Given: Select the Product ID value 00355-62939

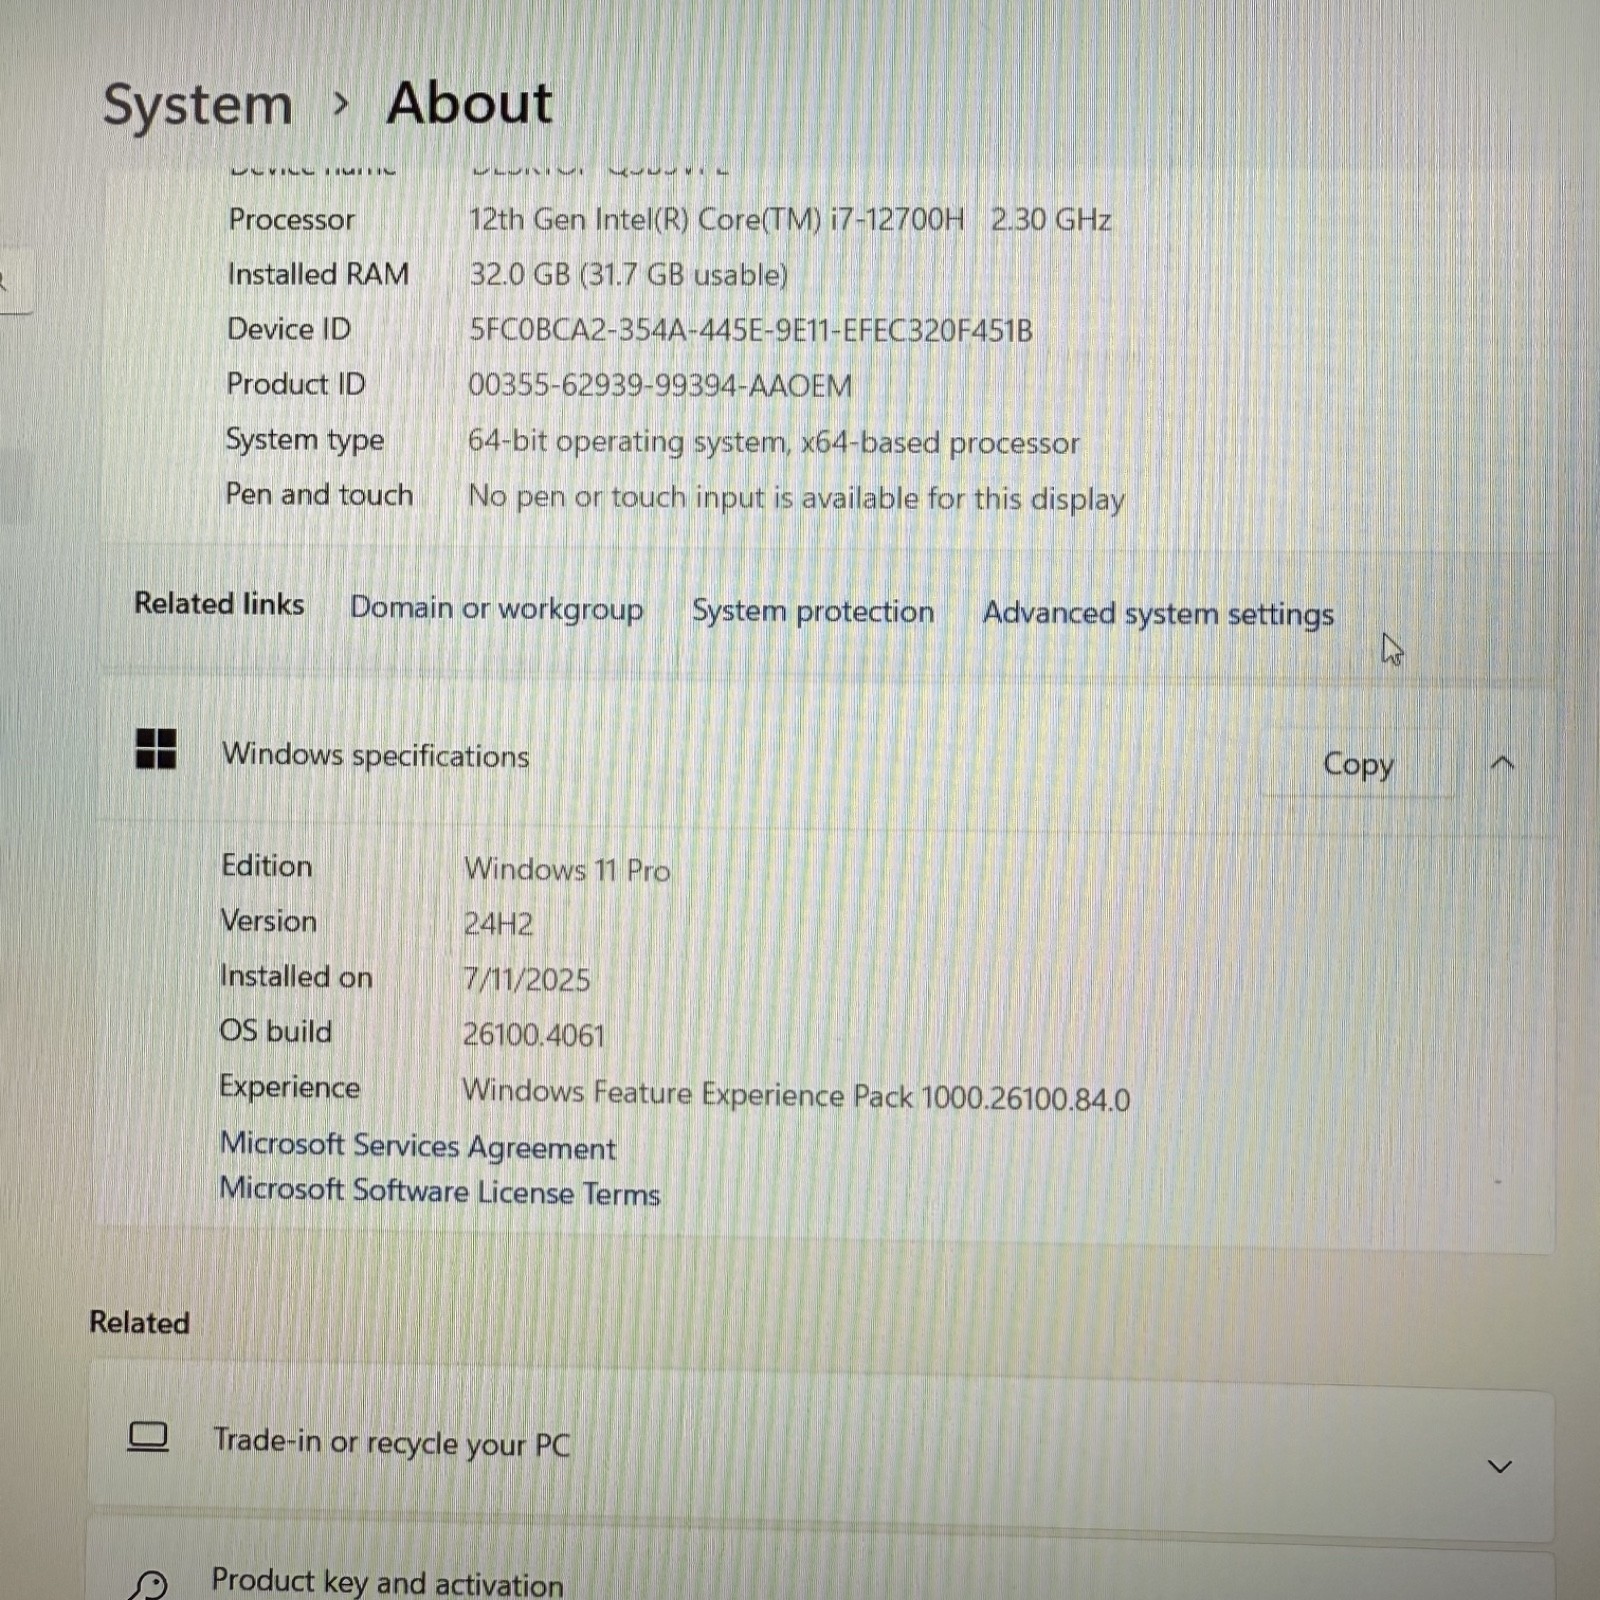Looking at the screenshot, I should click(660, 385).
